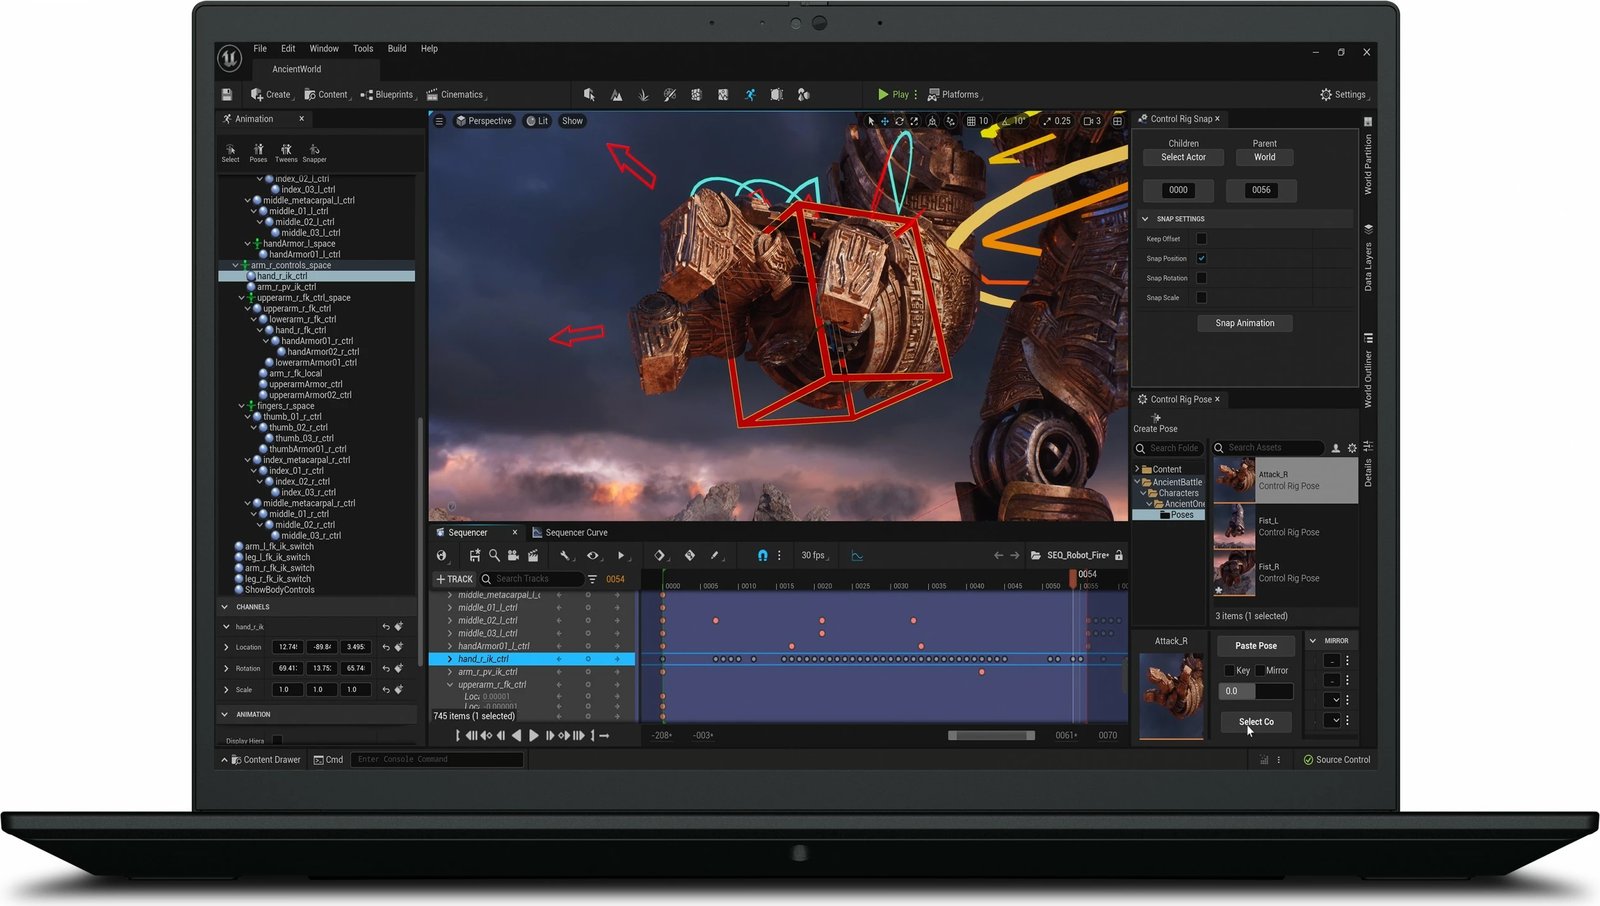Enable the Keep Offset checkbox
The width and height of the screenshot is (1600, 906).
coord(1201,239)
